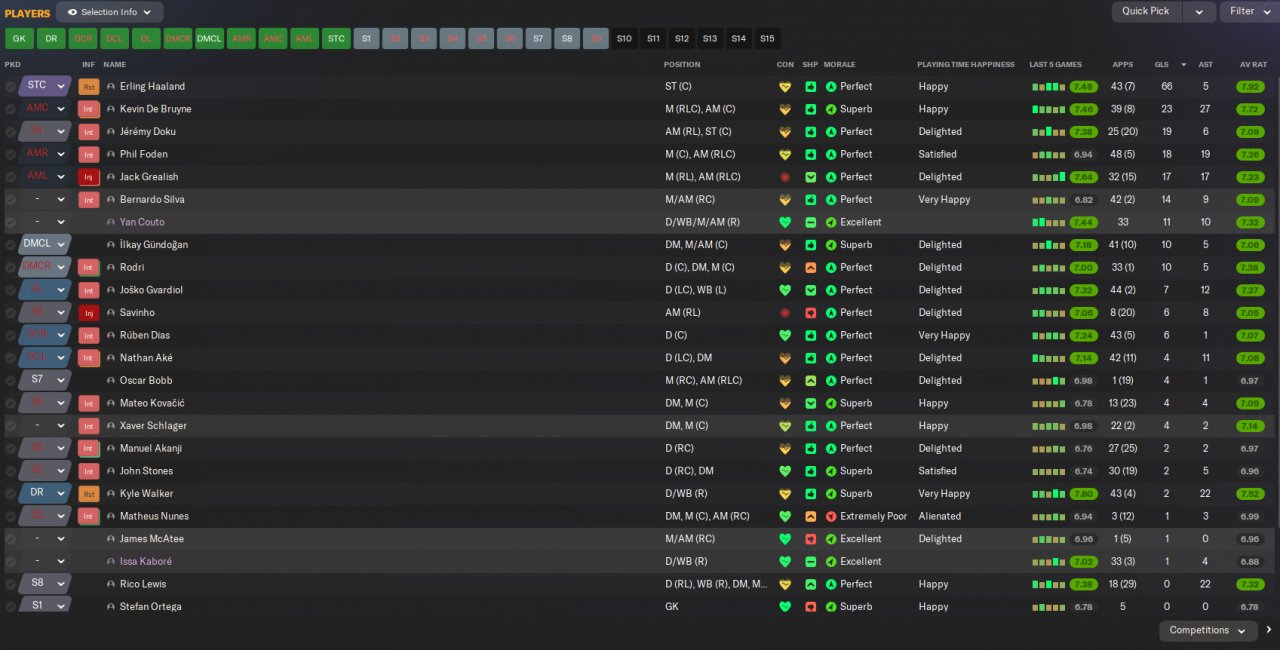Open Kyle Walker's DR position dropdown
Image resolution: width=1280 pixels, height=650 pixels.
point(45,493)
